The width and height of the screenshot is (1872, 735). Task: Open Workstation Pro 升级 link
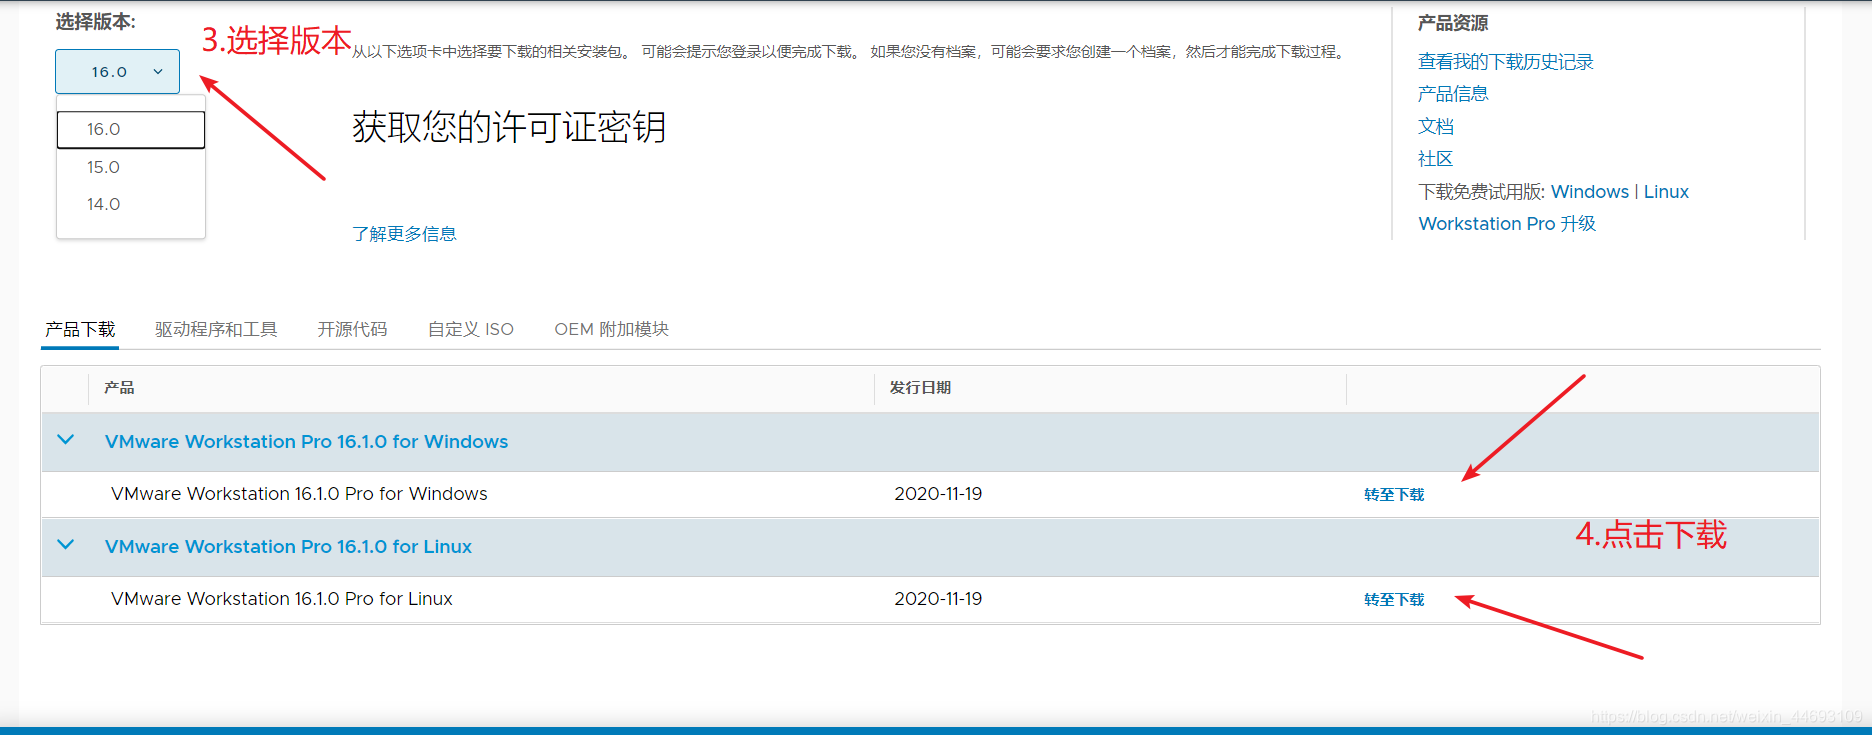pyautogui.click(x=1507, y=224)
